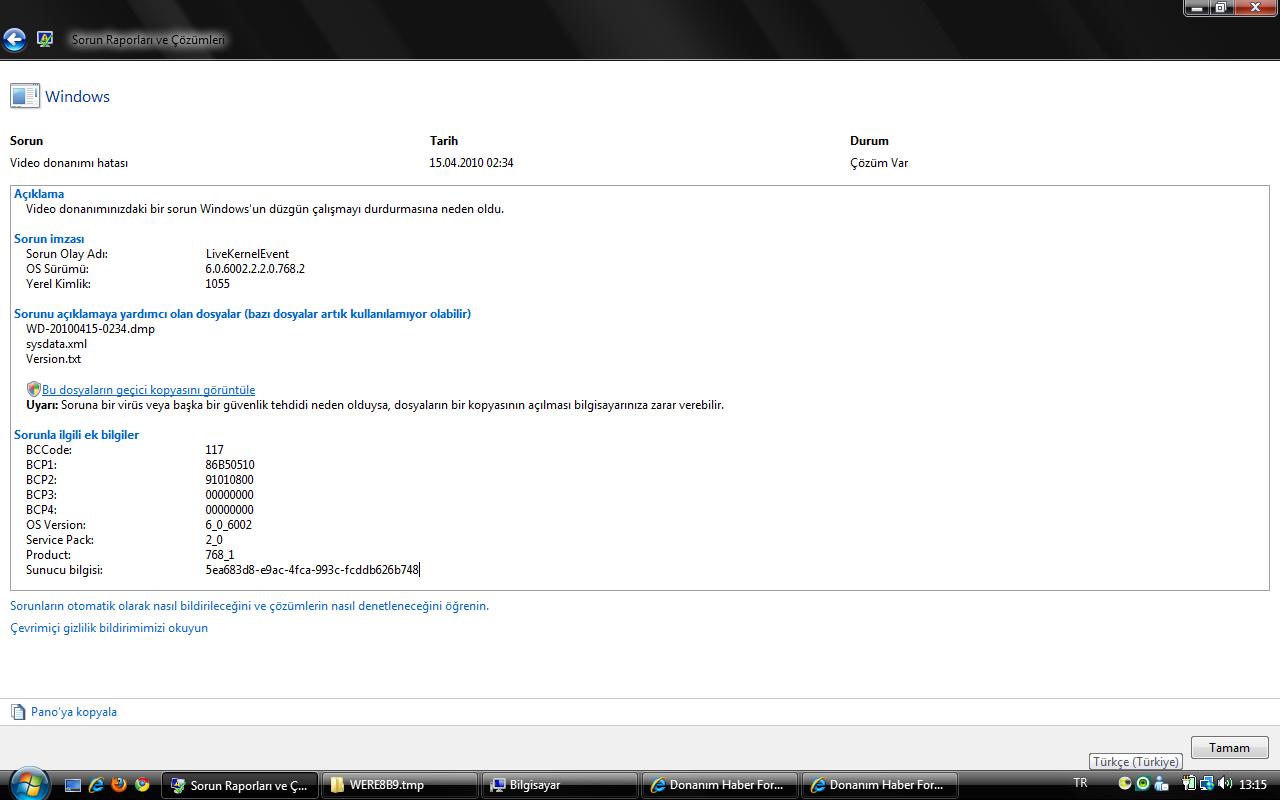This screenshot has height=800, width=1280.
Task: Click the yellow-green circular tray icon
Action: click(1125, 784)
